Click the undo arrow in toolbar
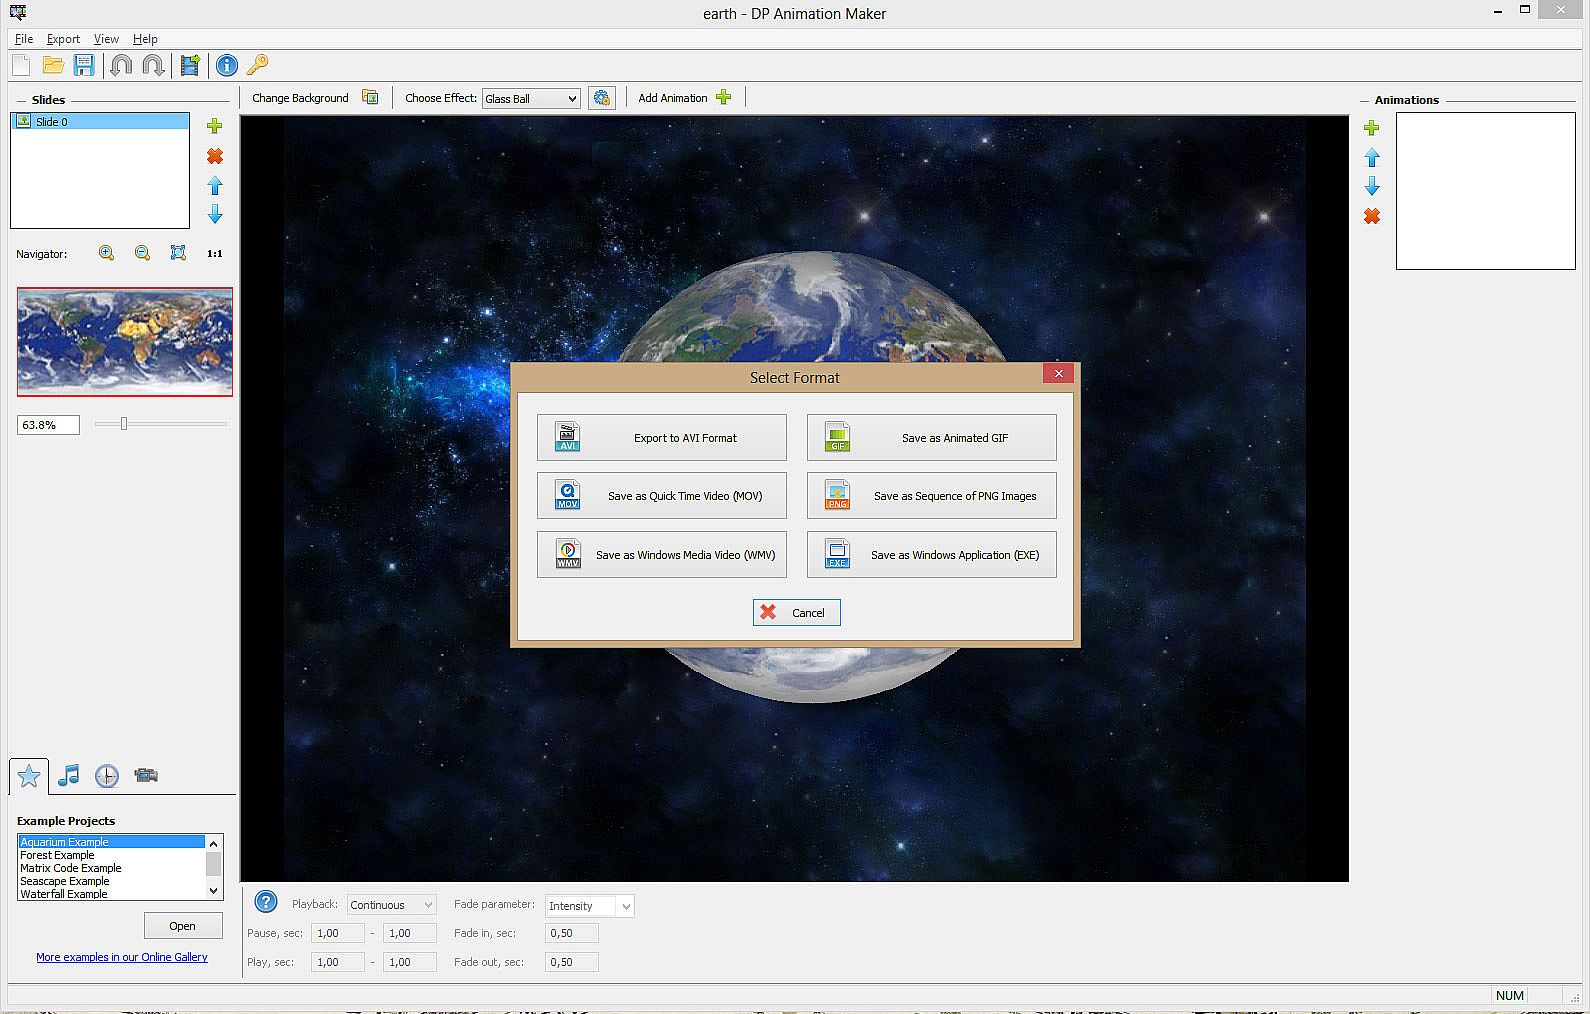 (x=121, y=66)
